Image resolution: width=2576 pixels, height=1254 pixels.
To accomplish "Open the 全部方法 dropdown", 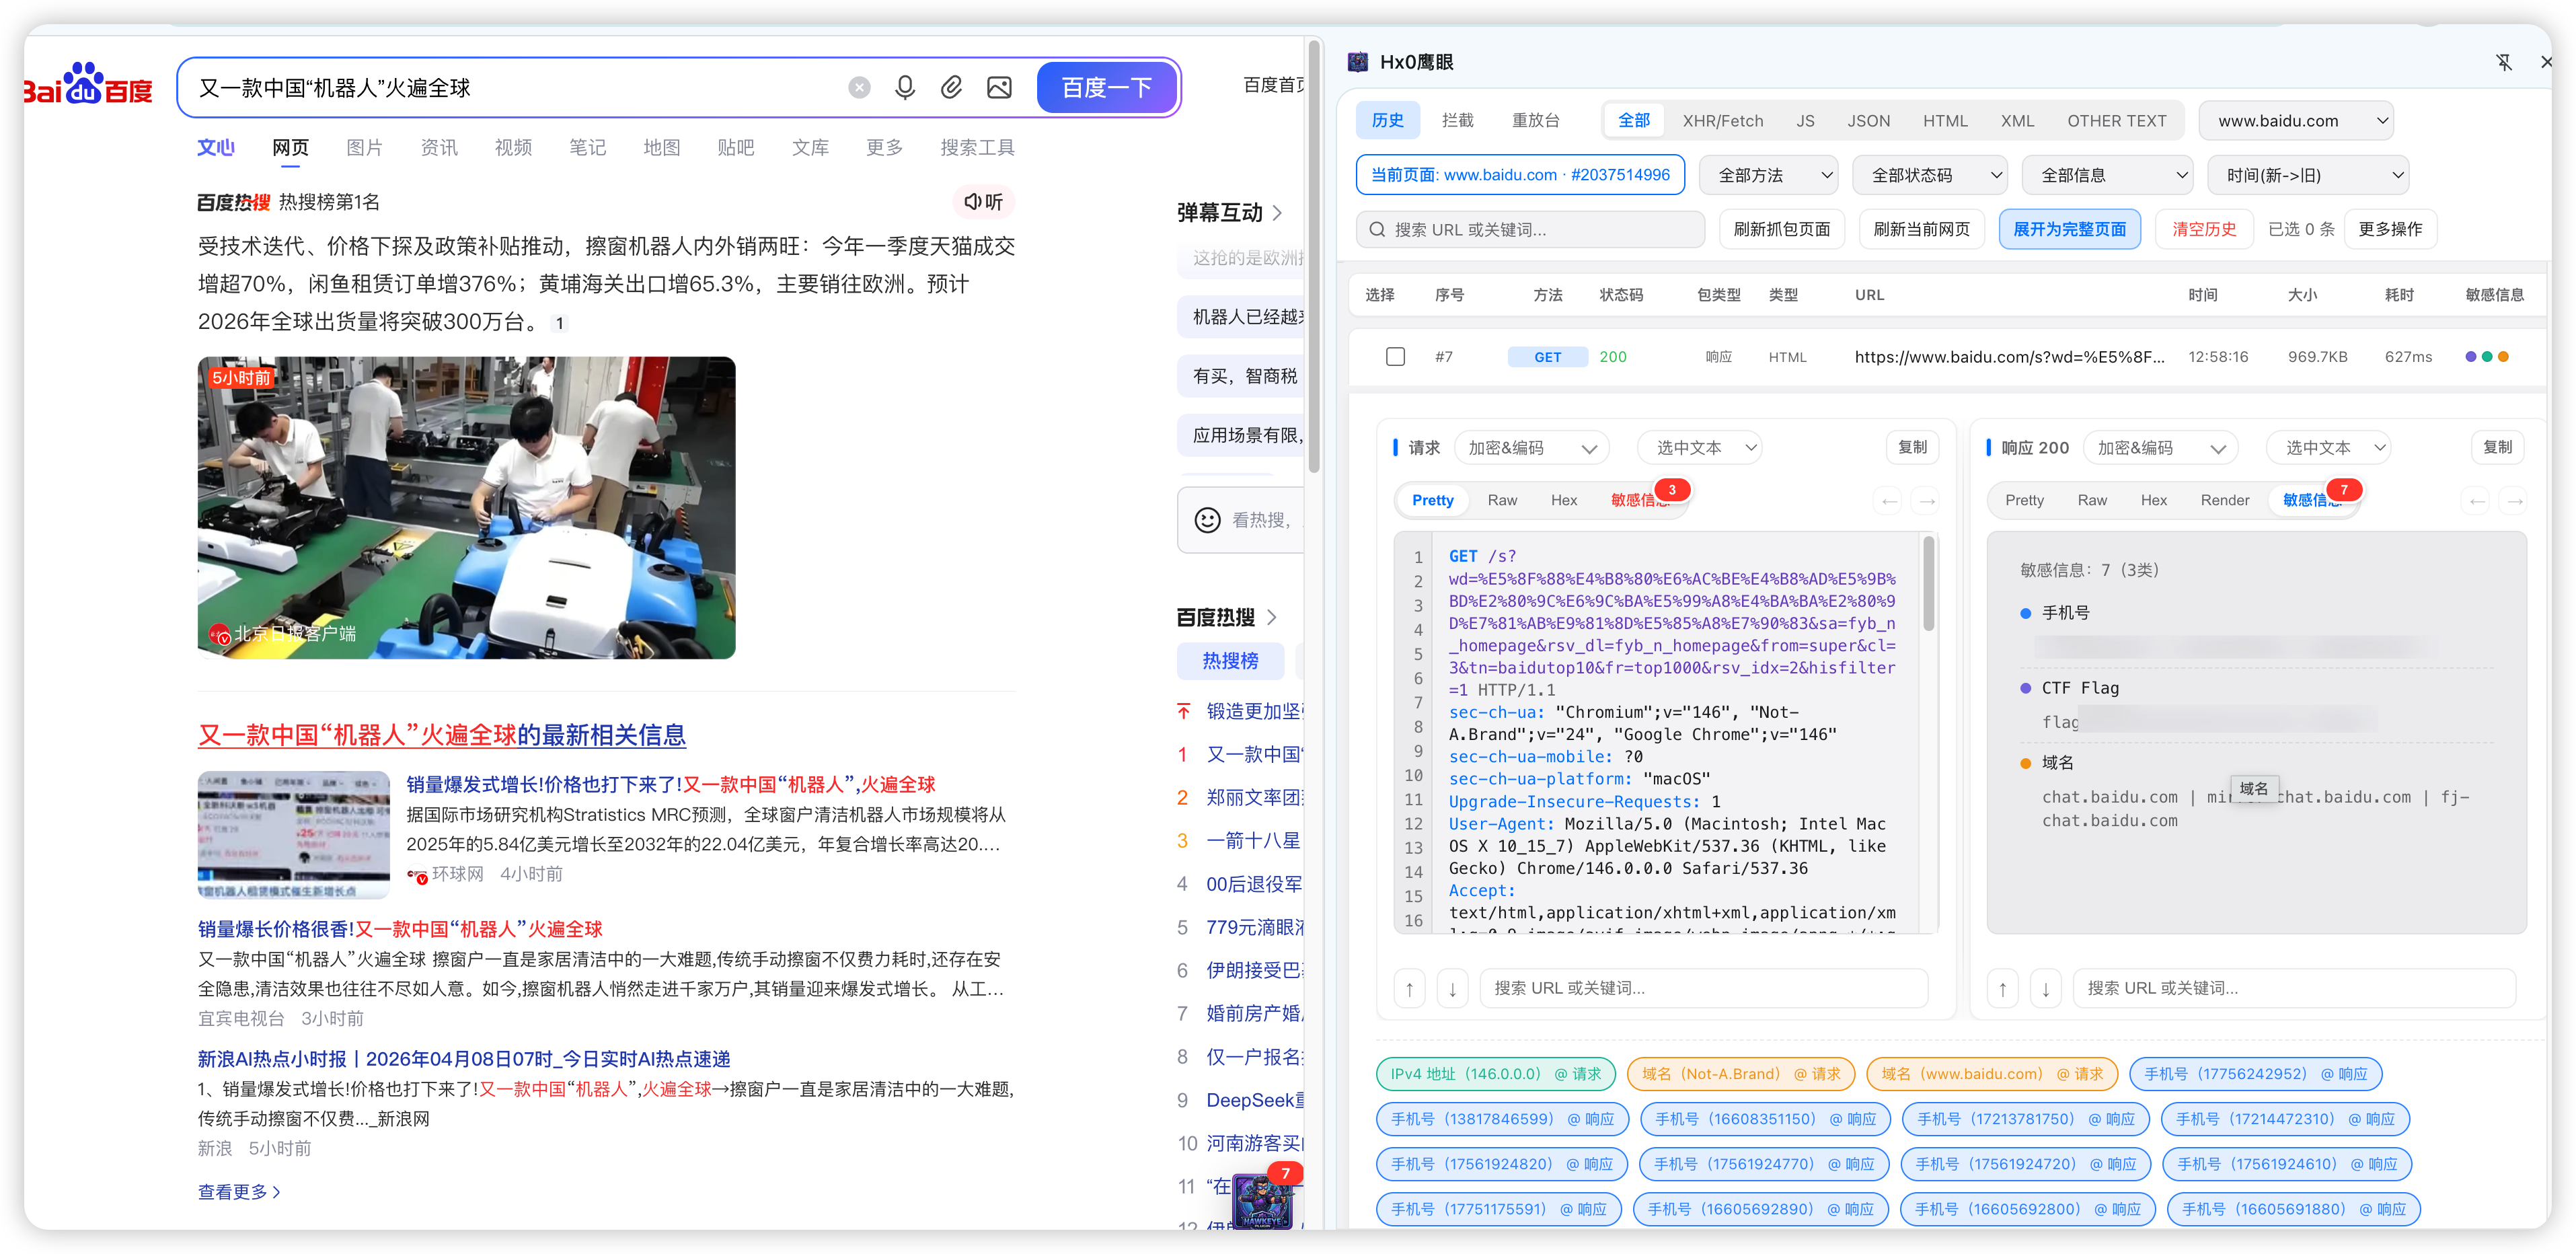I will pyautogui.click(x=1768, y=175).
